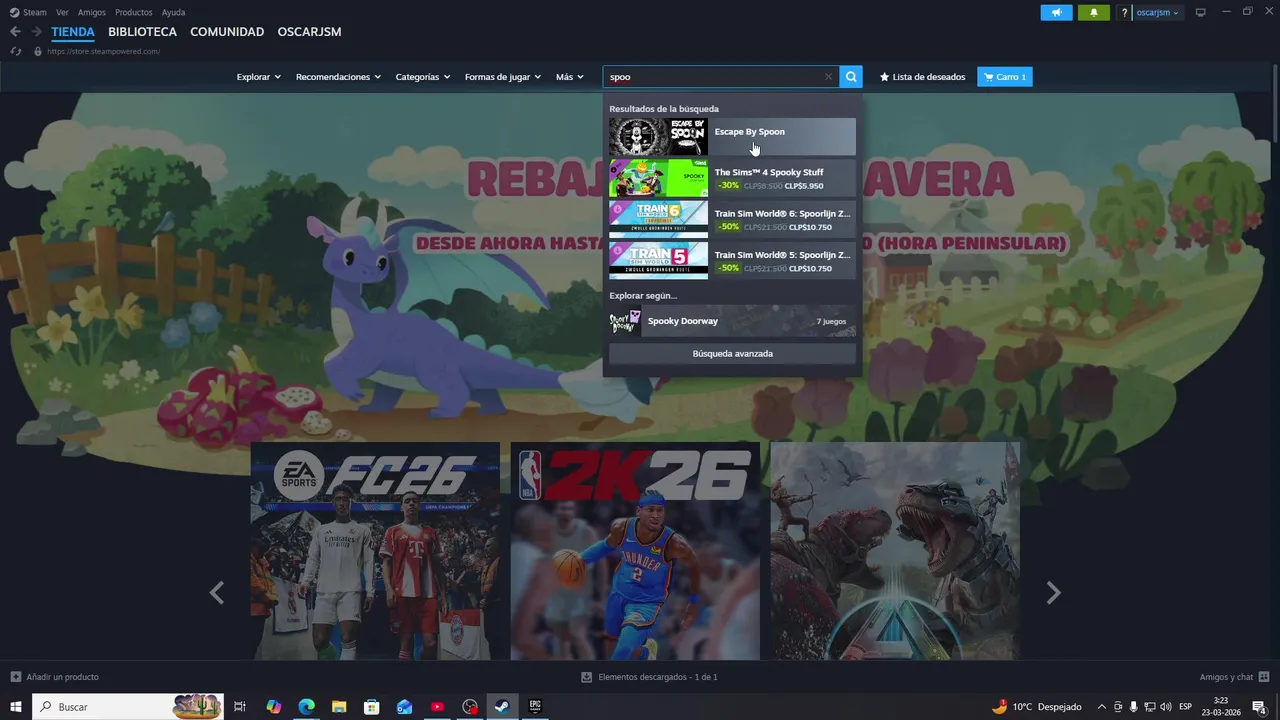The image size is (1280, 720).
Task: Open the ARK dinosaur game thumbnail
Action: (x=895, y=551)
